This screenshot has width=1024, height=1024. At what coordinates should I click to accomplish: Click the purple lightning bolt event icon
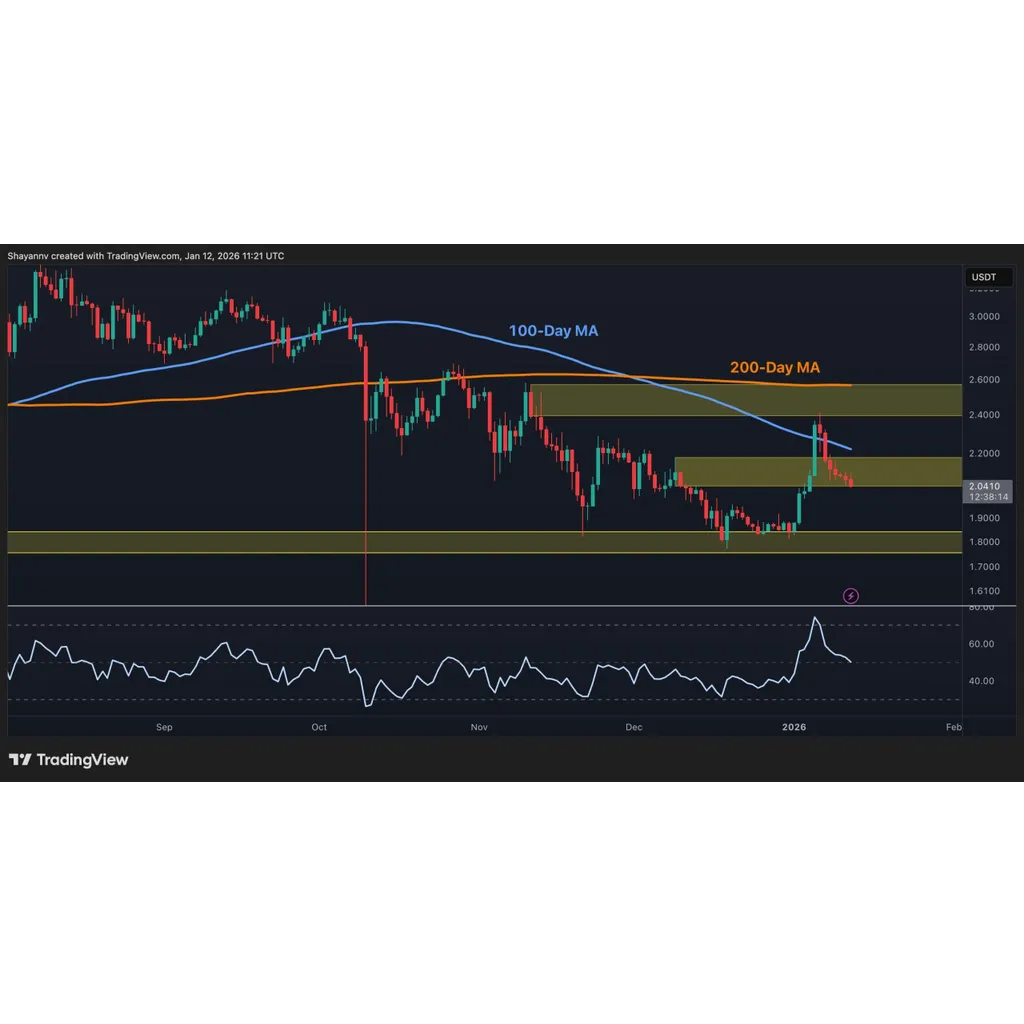(850, 596)
